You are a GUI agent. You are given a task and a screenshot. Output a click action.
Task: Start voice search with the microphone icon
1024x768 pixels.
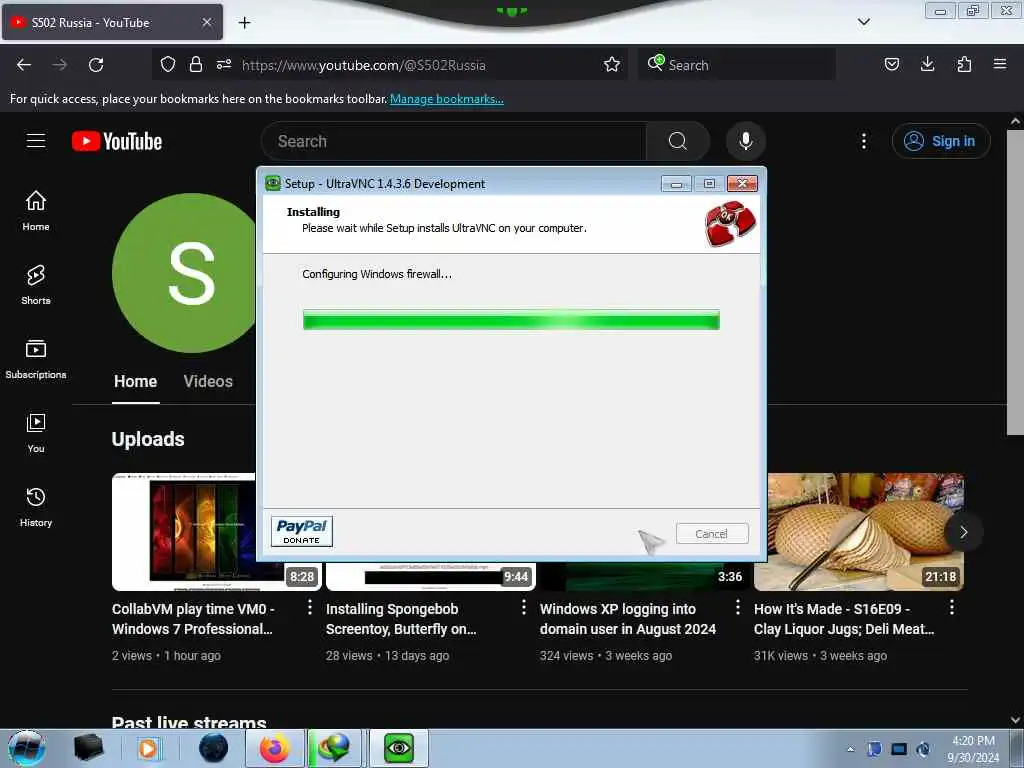[x=746, y=141]
